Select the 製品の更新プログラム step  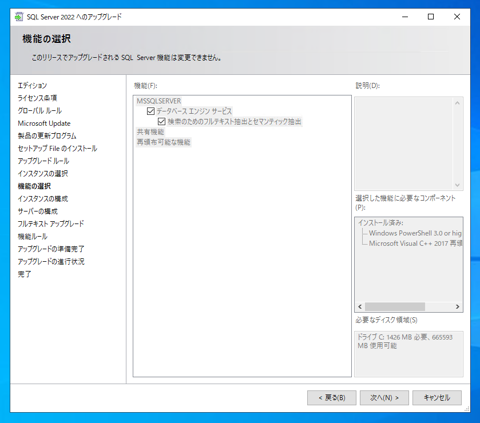pos(47,136)
